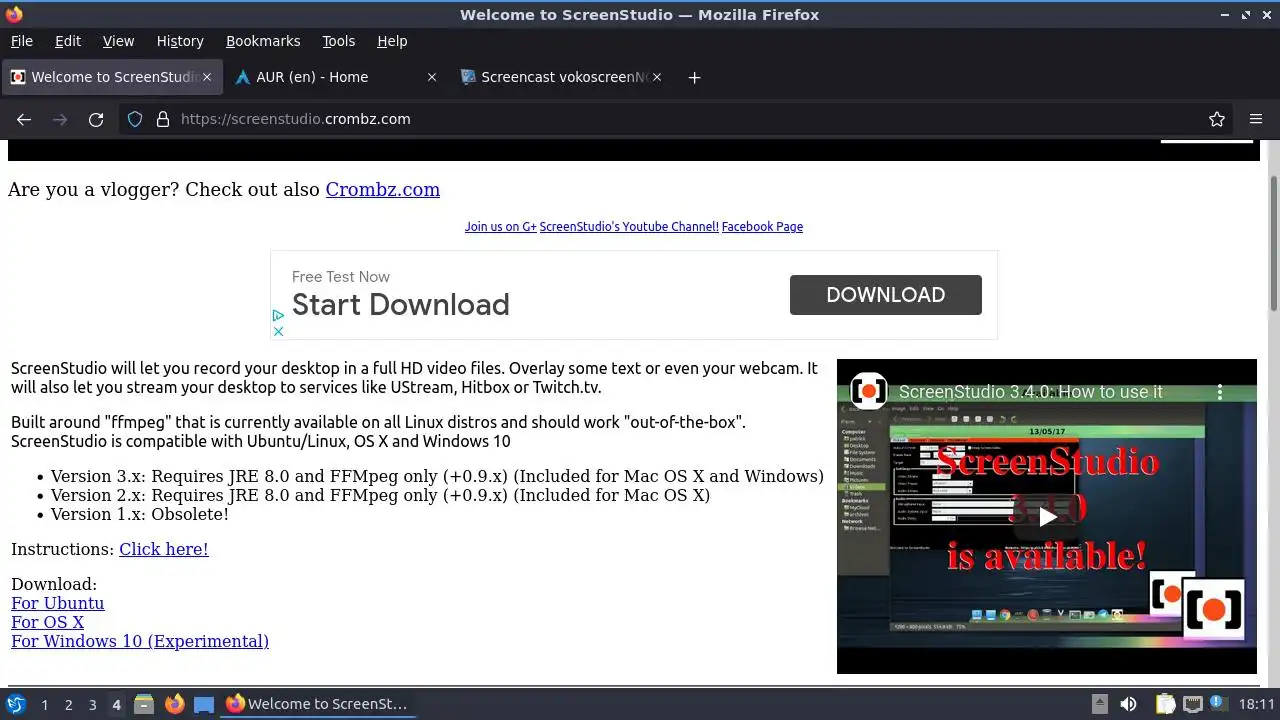Open the View menu

(118, 41)
